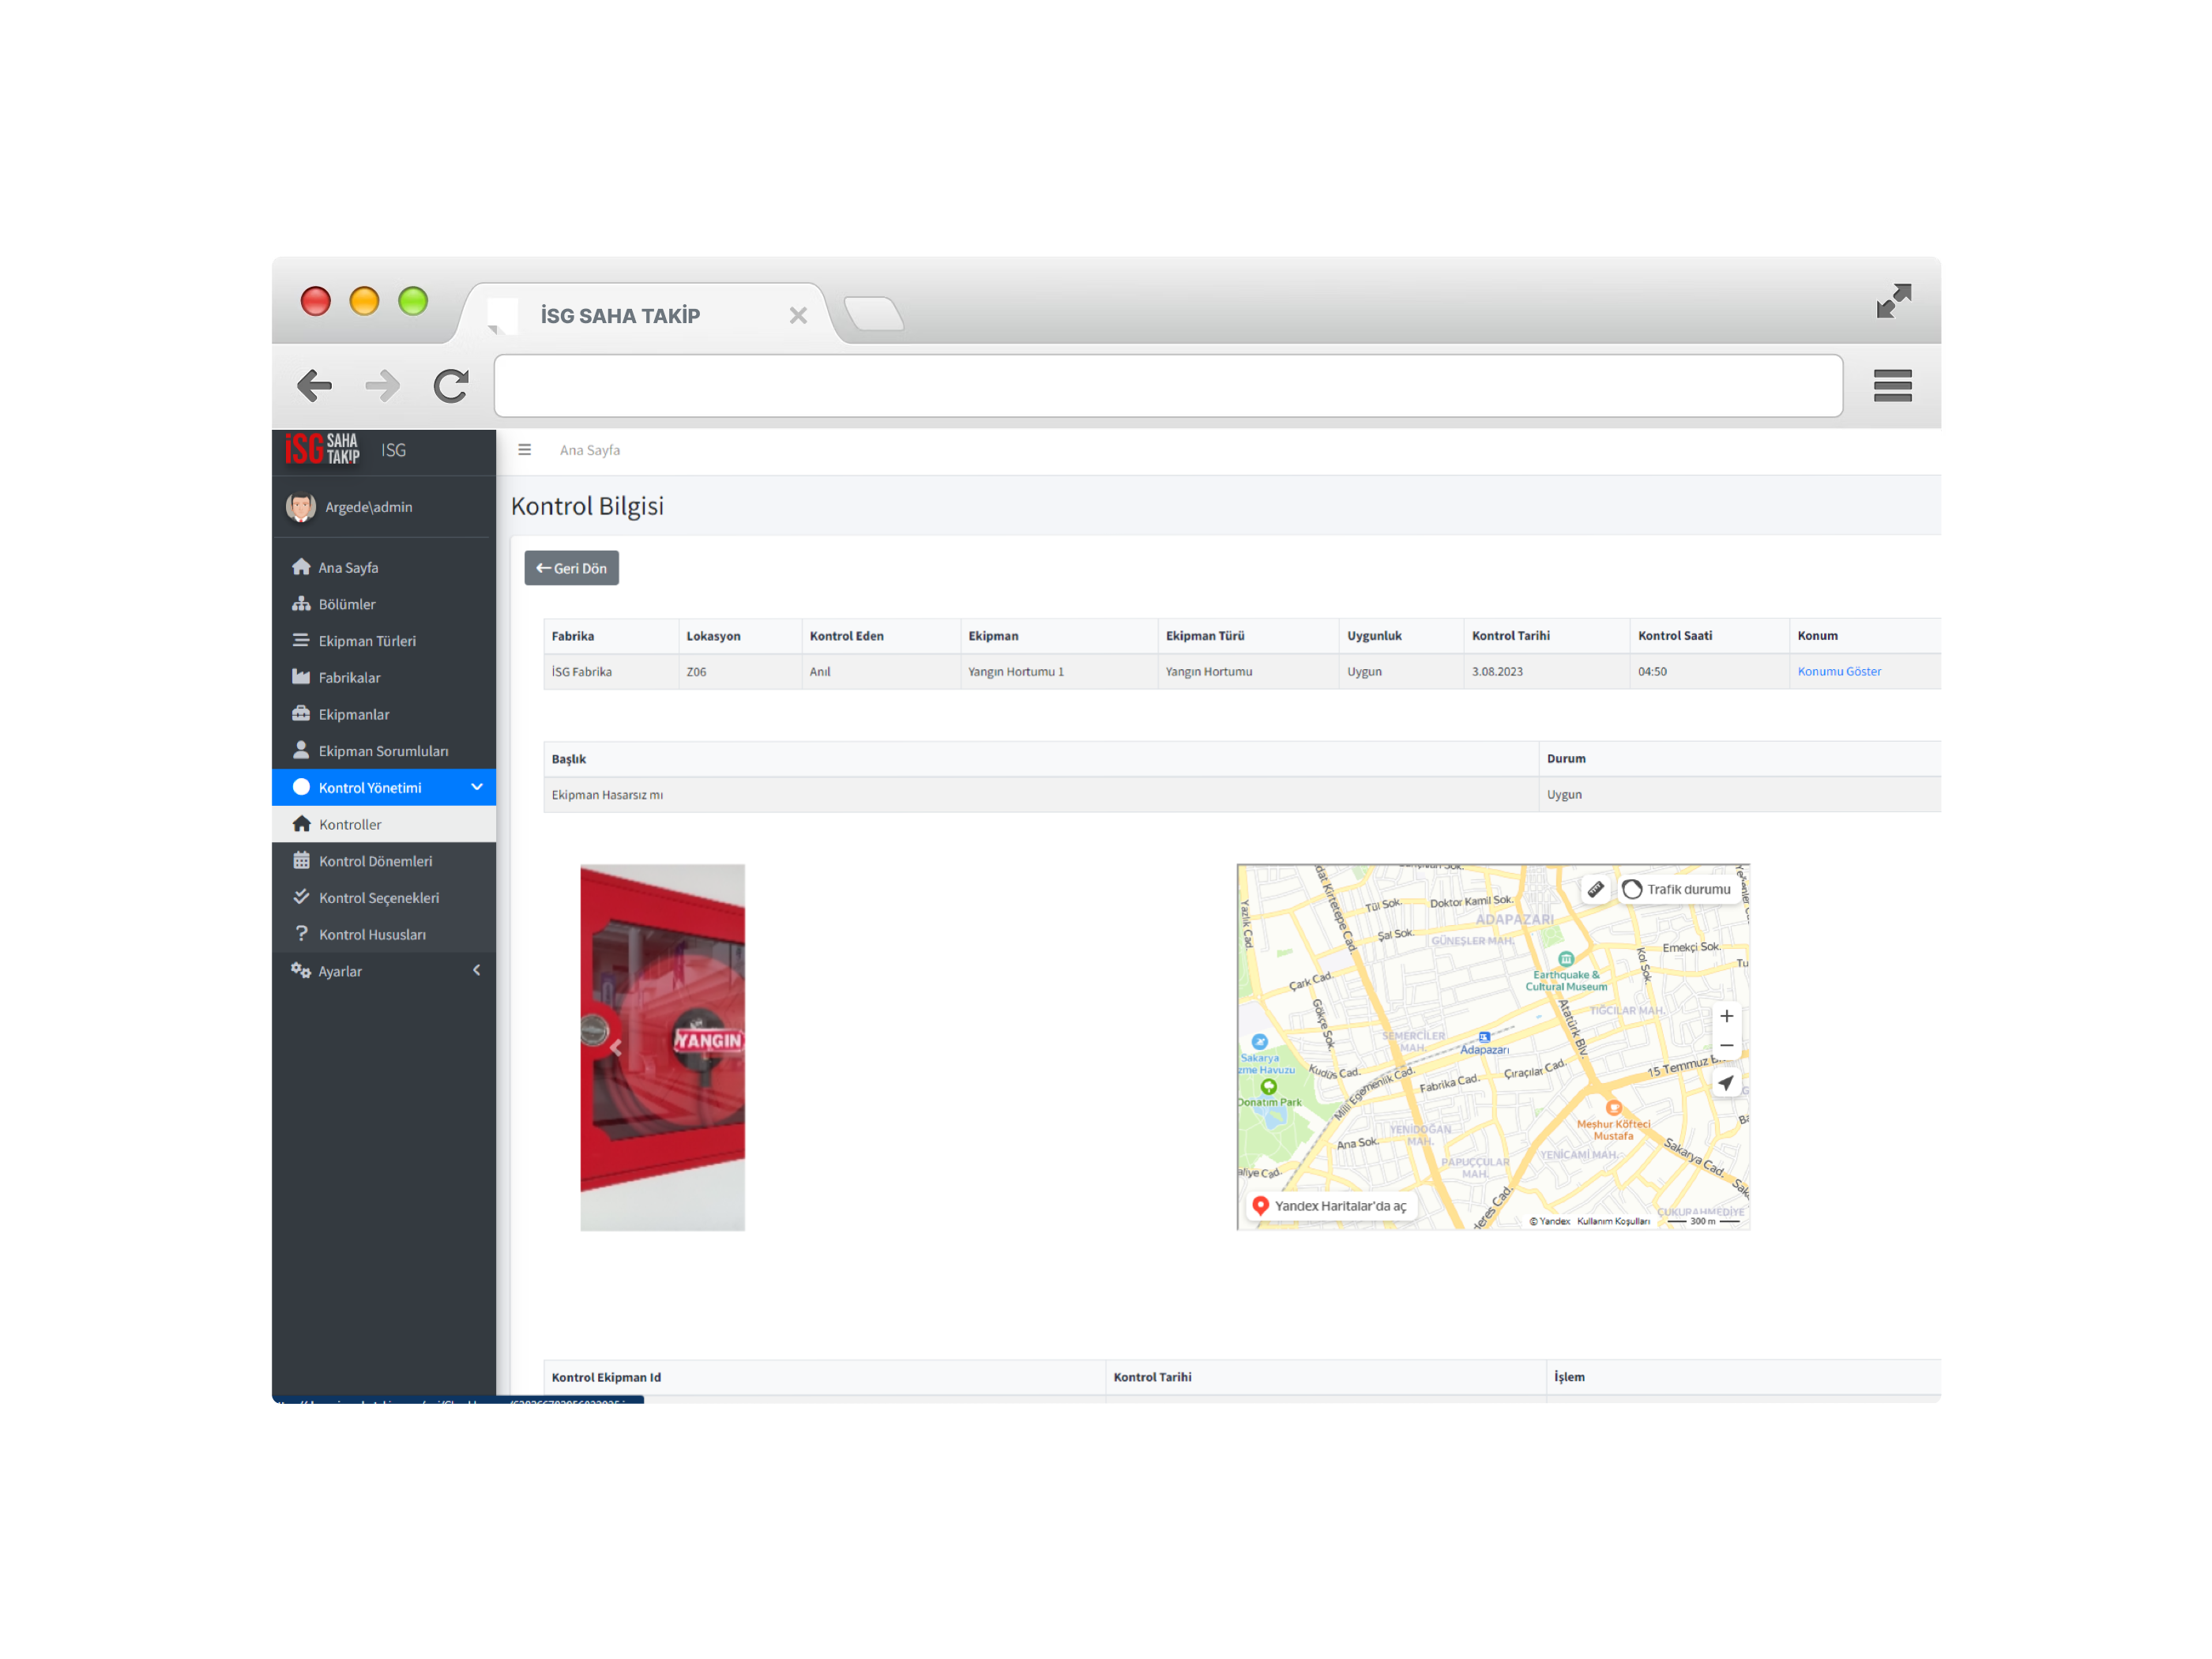Open Kontrol Hususları submenu item

(384, 935)
